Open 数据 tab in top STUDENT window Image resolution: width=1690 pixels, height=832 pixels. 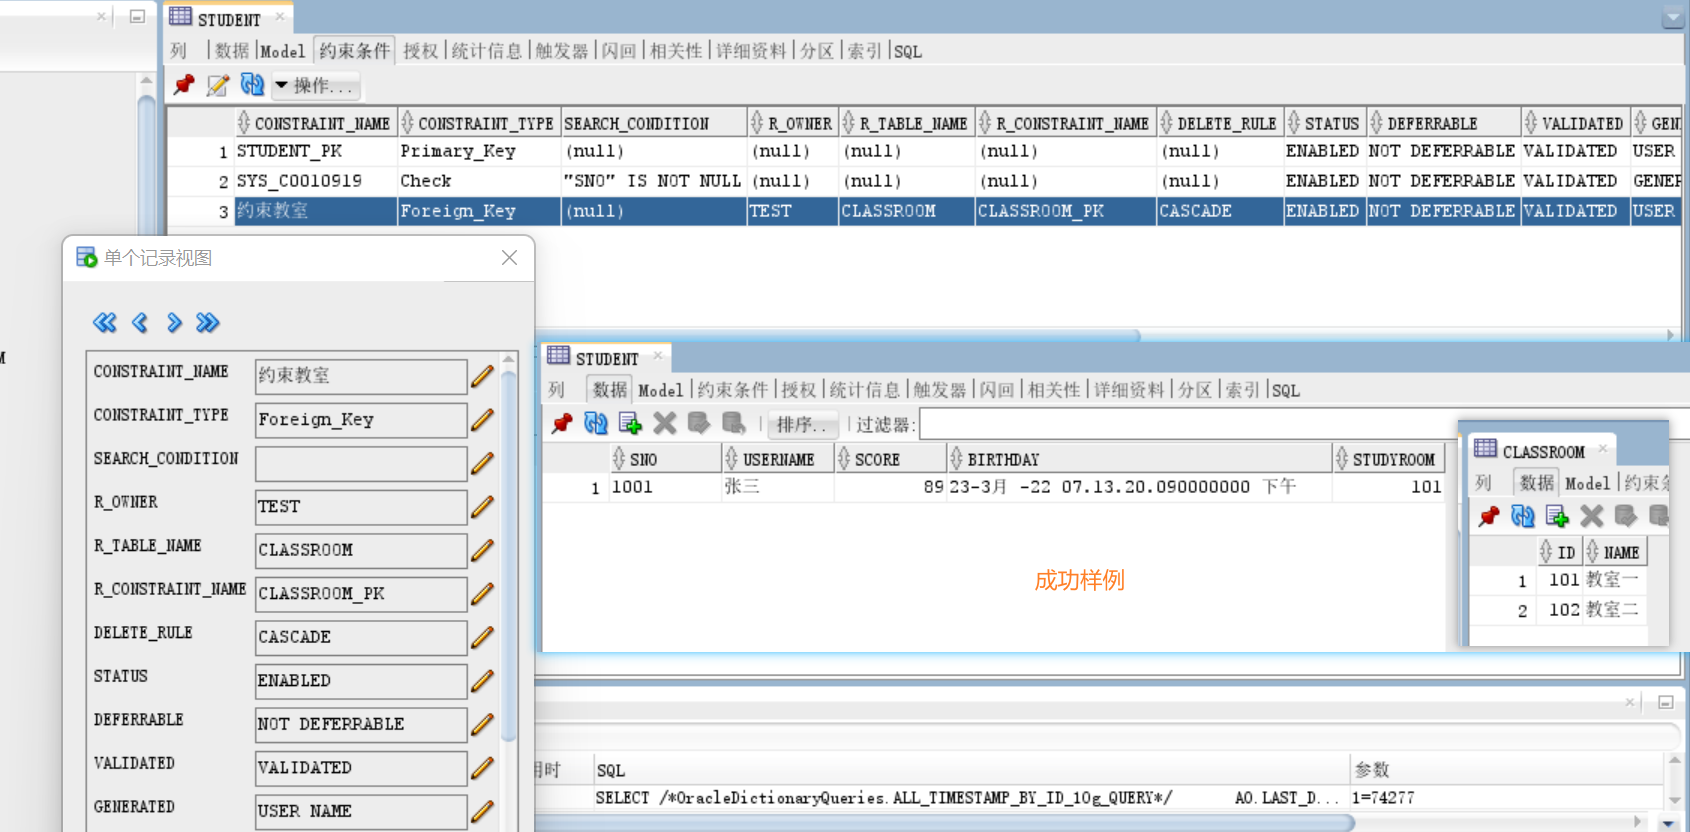[x=231, y=51]
